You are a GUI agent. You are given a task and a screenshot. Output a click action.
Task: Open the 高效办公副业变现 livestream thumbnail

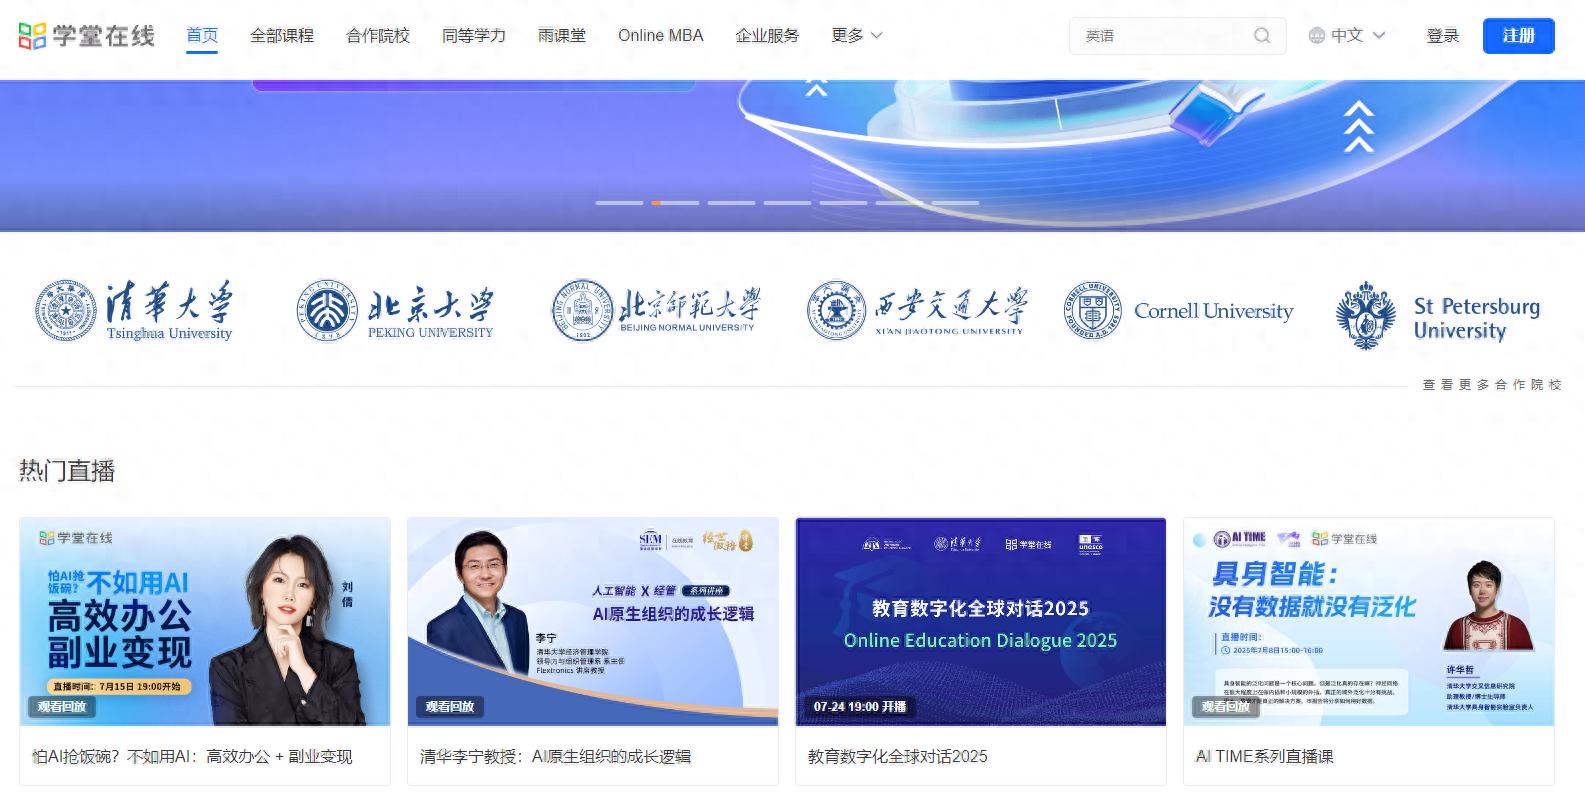(205, 621)
